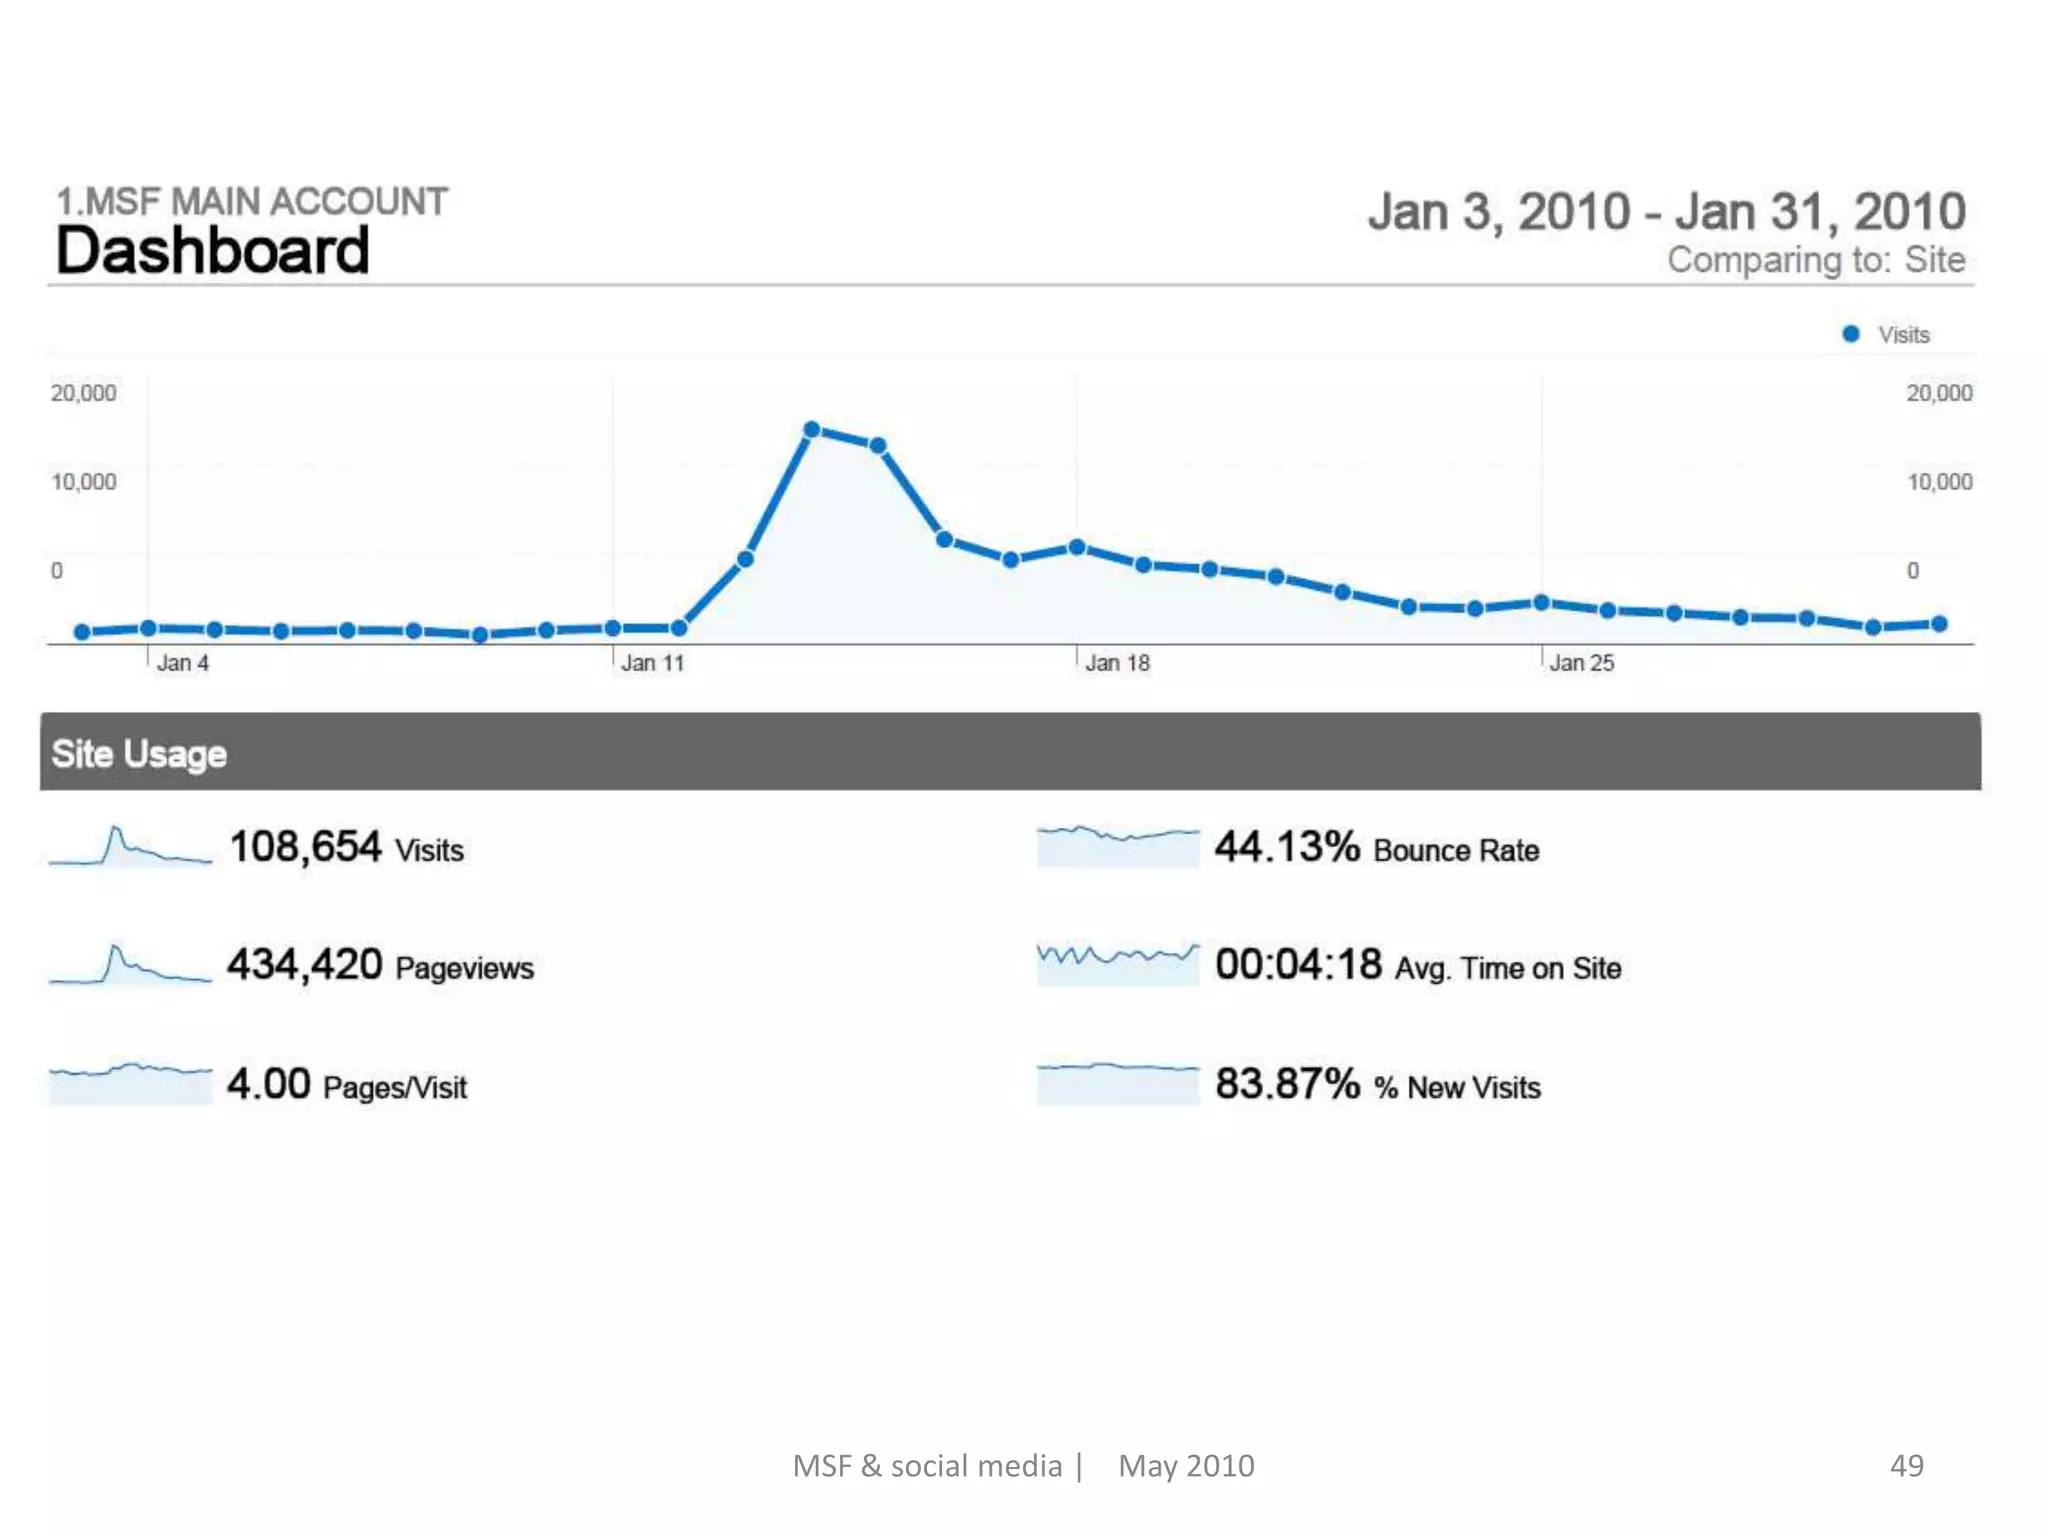Click the Pages/Visit sparkline thumbnail
This screenshot has height=1536, width=2048.
pyautogui.click(x=130, y=1083)
